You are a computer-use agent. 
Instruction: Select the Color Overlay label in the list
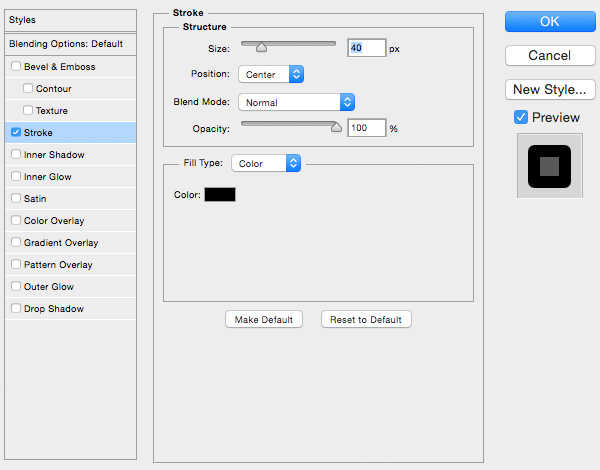tap(54, 221)
